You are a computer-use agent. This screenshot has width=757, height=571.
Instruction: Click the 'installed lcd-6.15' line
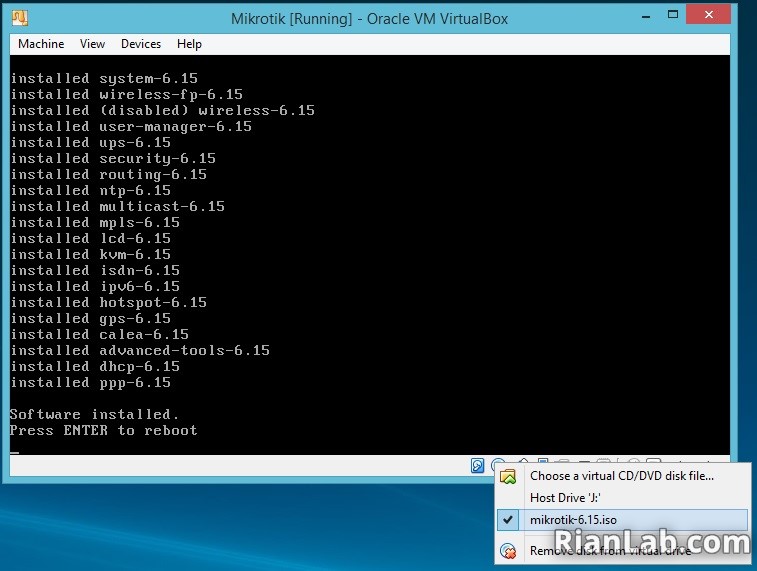coord(91,238)
